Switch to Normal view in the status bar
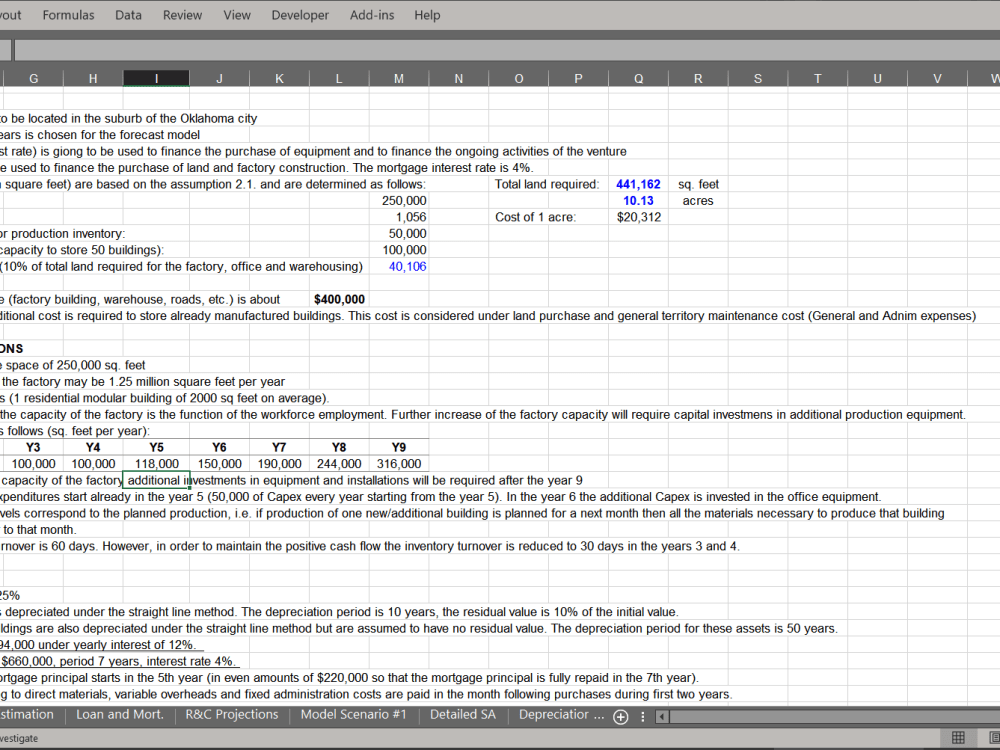The height and width of the screenshot is (750, 1000). pyautogui.click(x=957, y=737)
